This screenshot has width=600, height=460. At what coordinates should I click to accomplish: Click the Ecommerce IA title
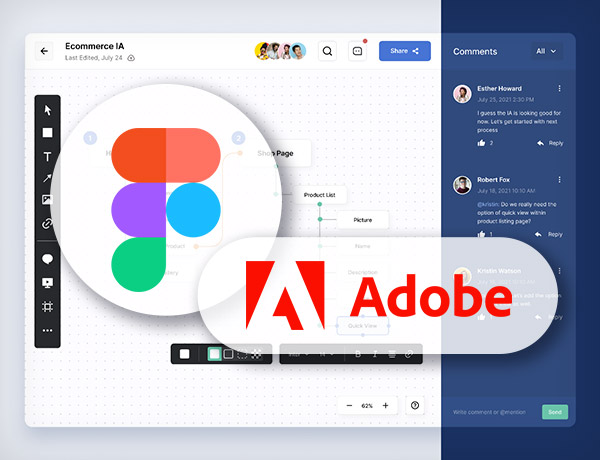[95, 46]
